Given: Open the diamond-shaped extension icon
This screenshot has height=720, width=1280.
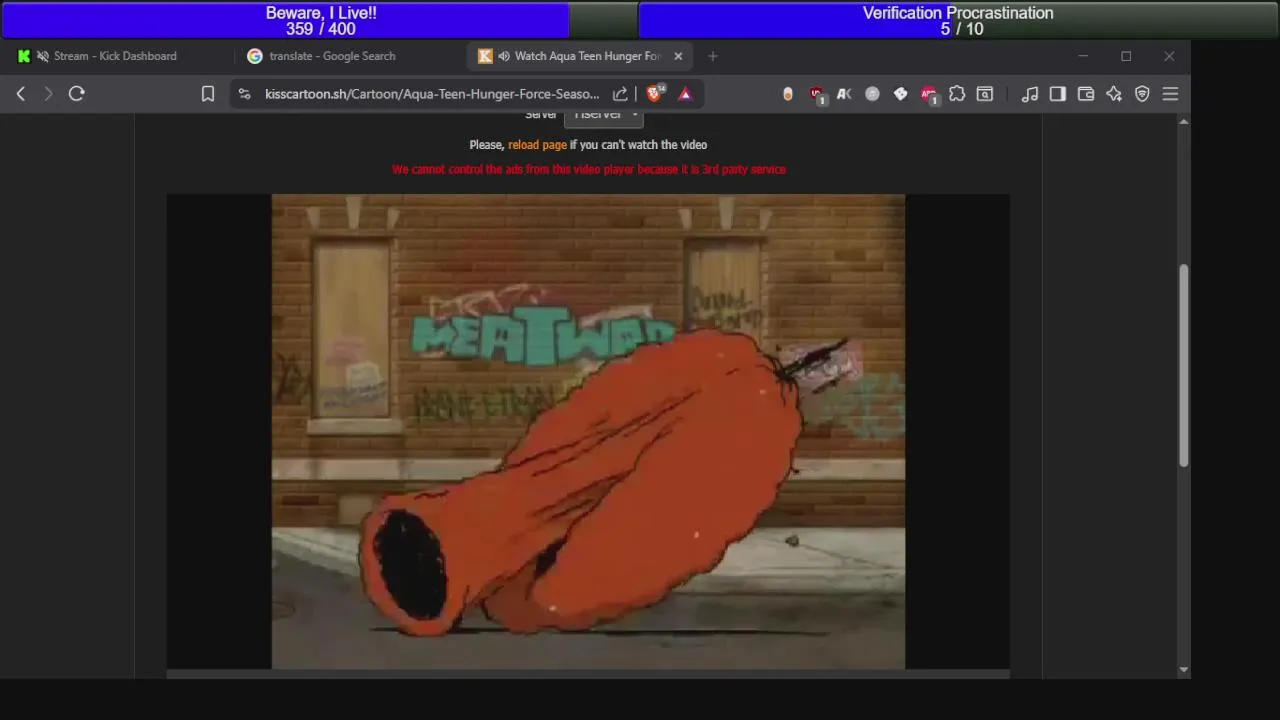Looking at the screenshot, I should 901,94.
